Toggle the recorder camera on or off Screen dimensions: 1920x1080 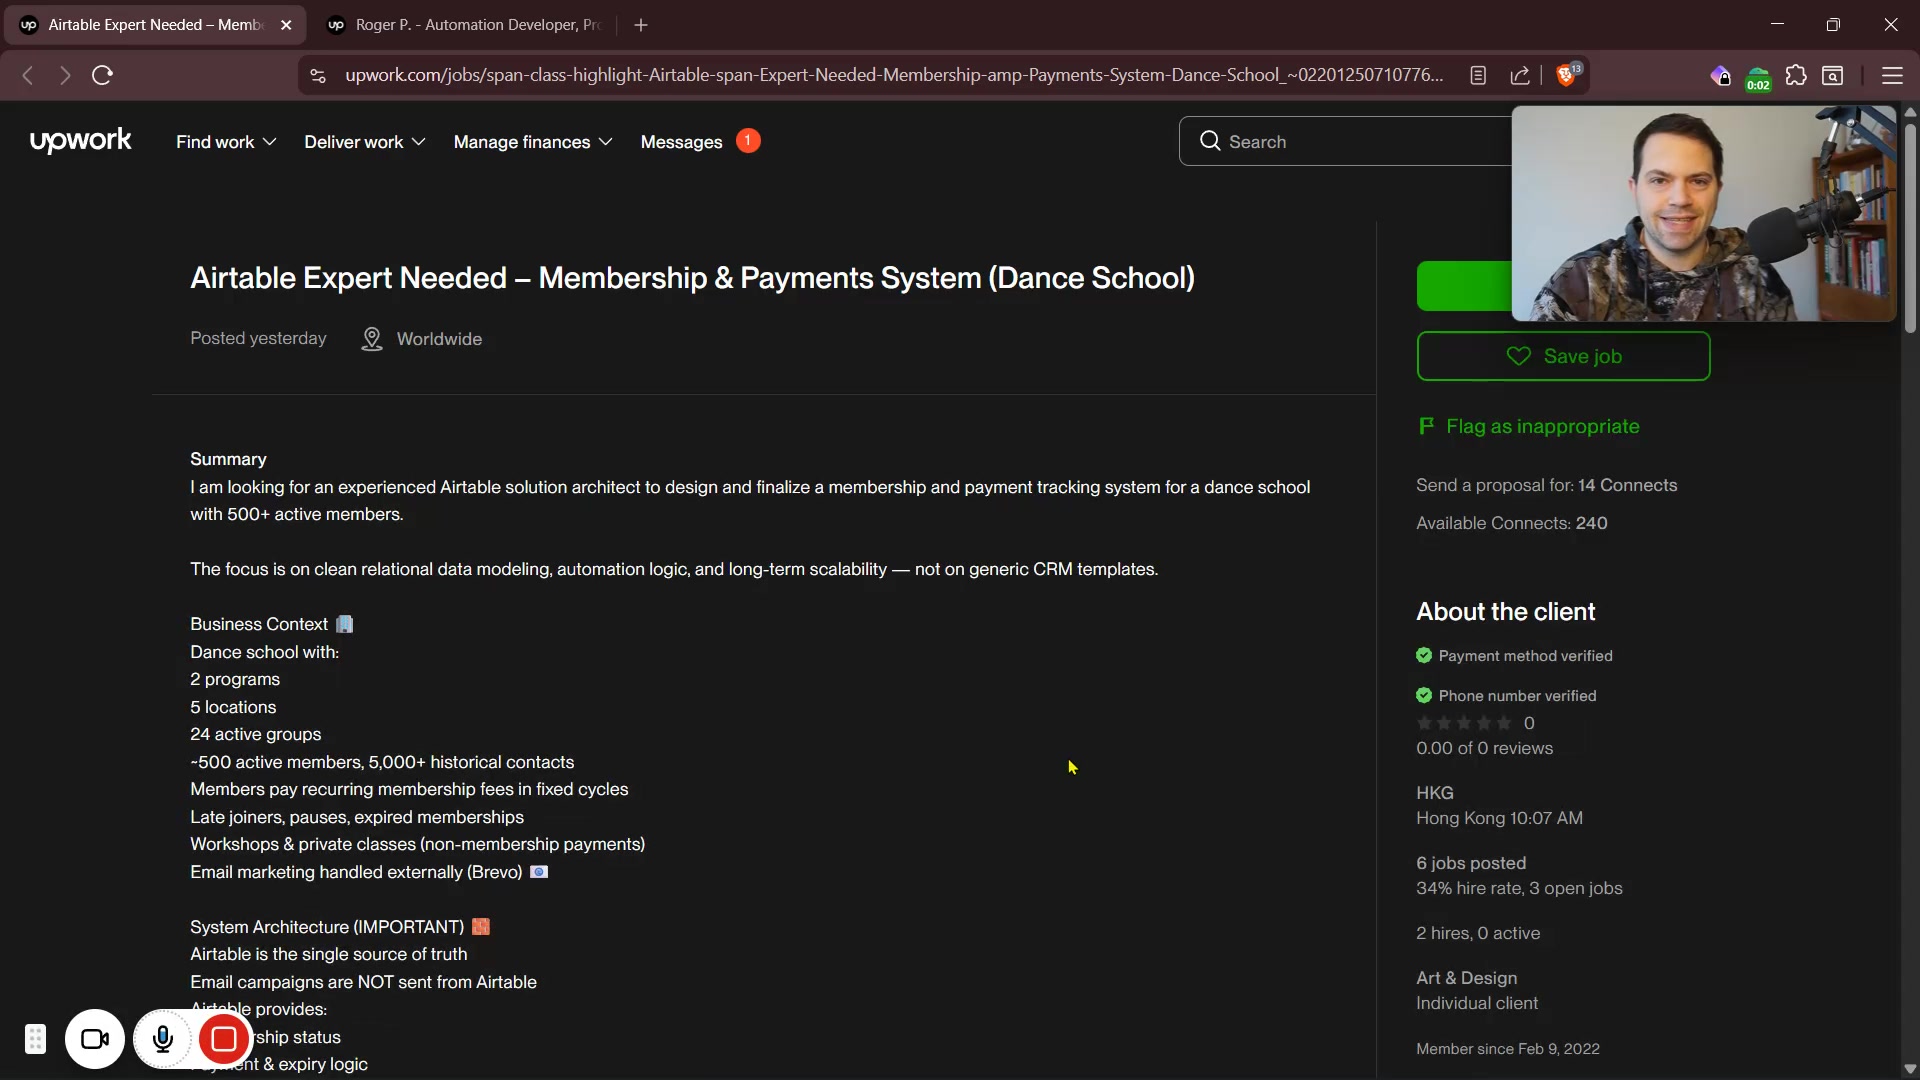coord(95,1039)
